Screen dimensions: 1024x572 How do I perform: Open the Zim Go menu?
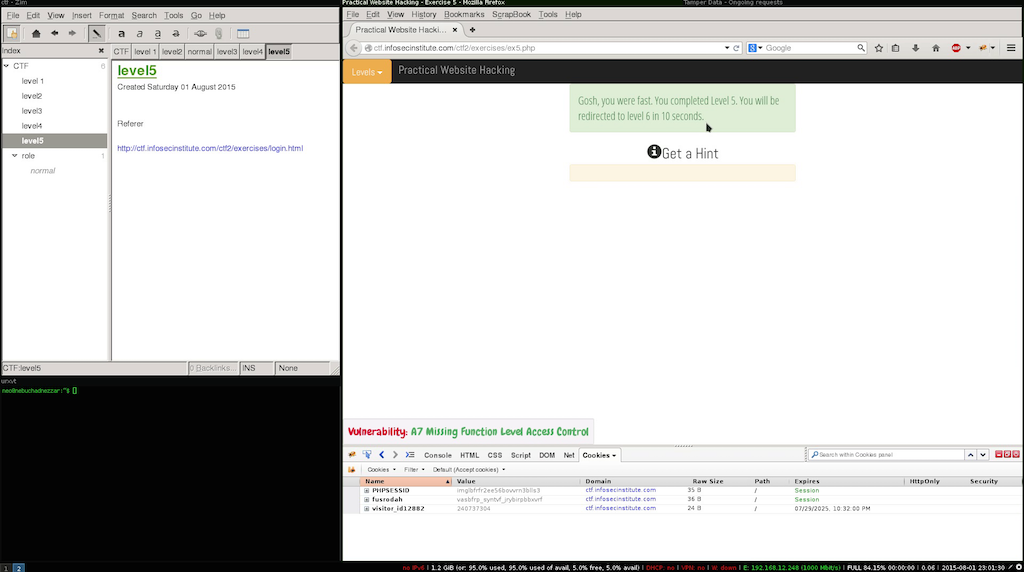click(196, 15)
